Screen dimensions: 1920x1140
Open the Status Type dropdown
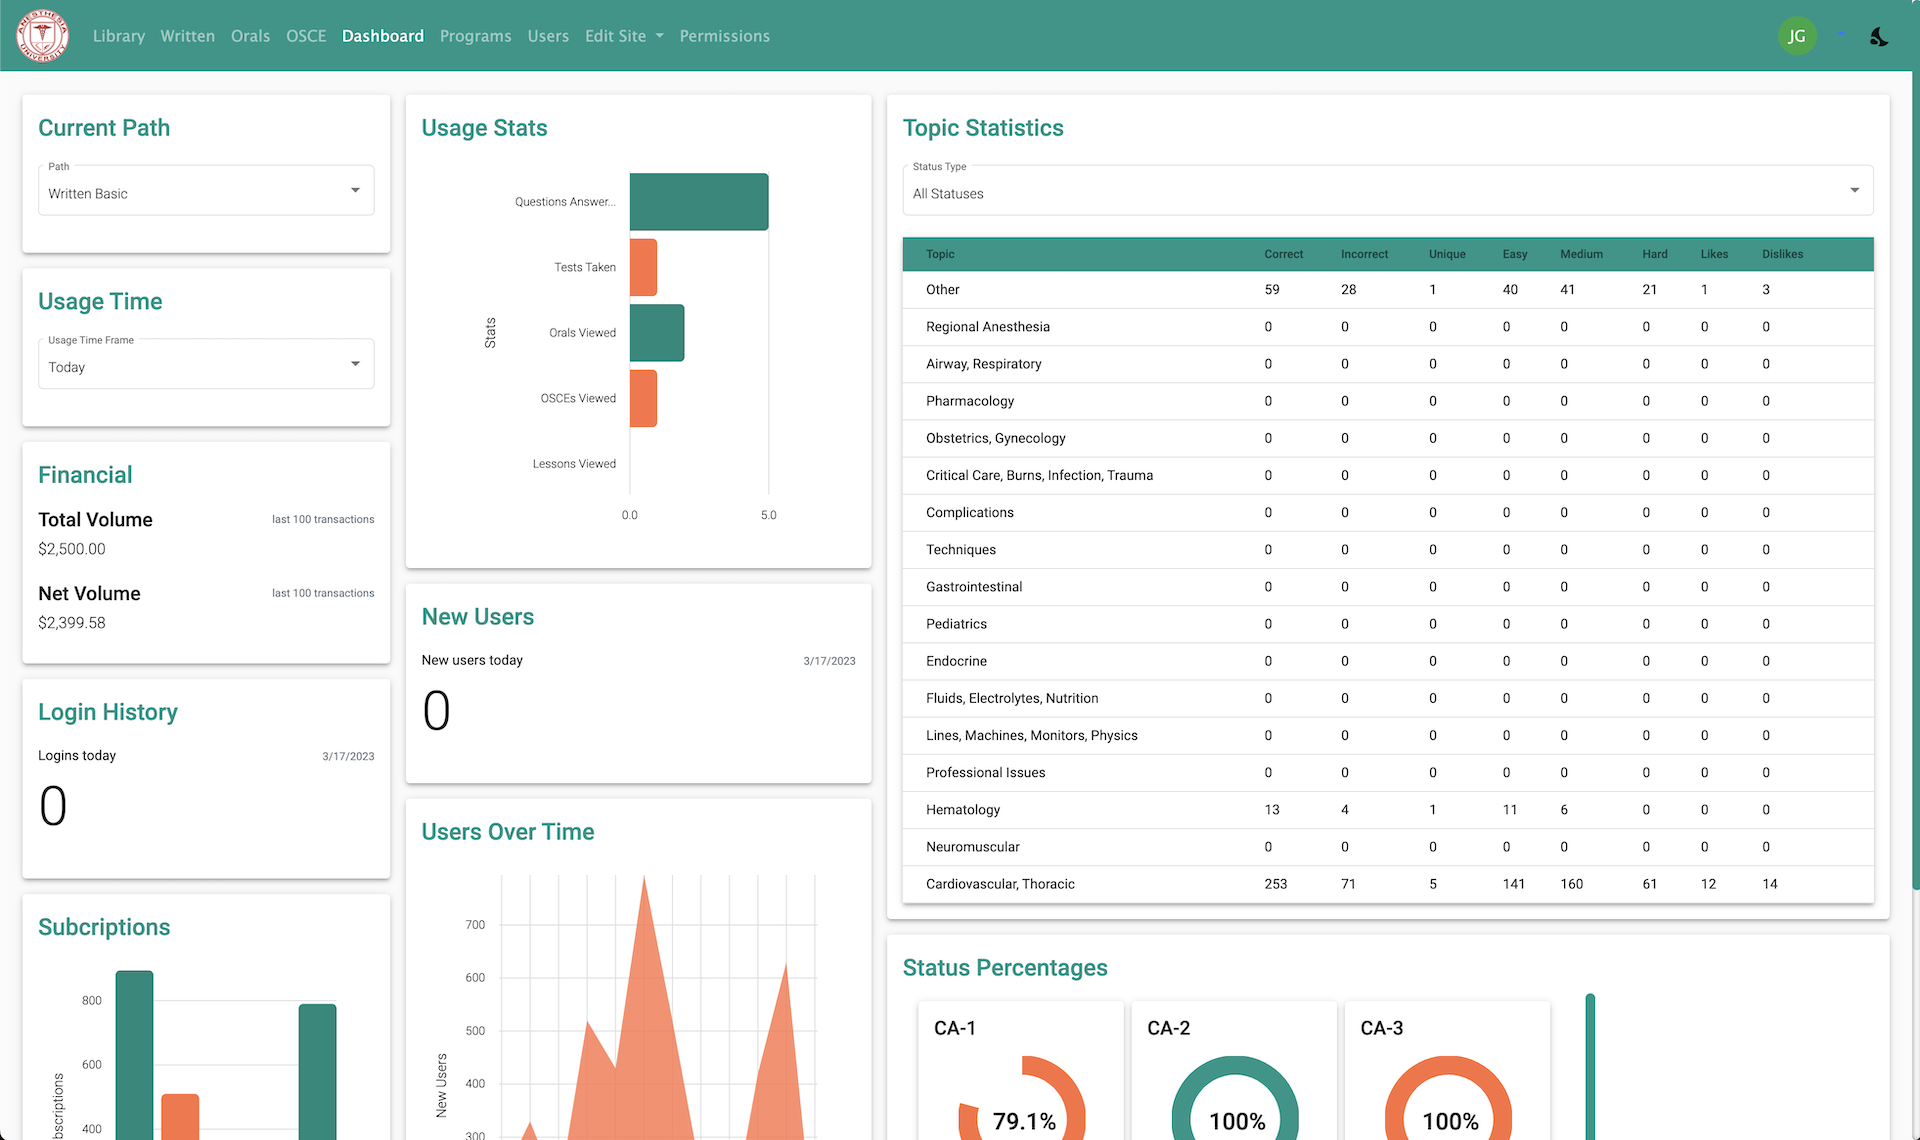(x=1387, y=191)
